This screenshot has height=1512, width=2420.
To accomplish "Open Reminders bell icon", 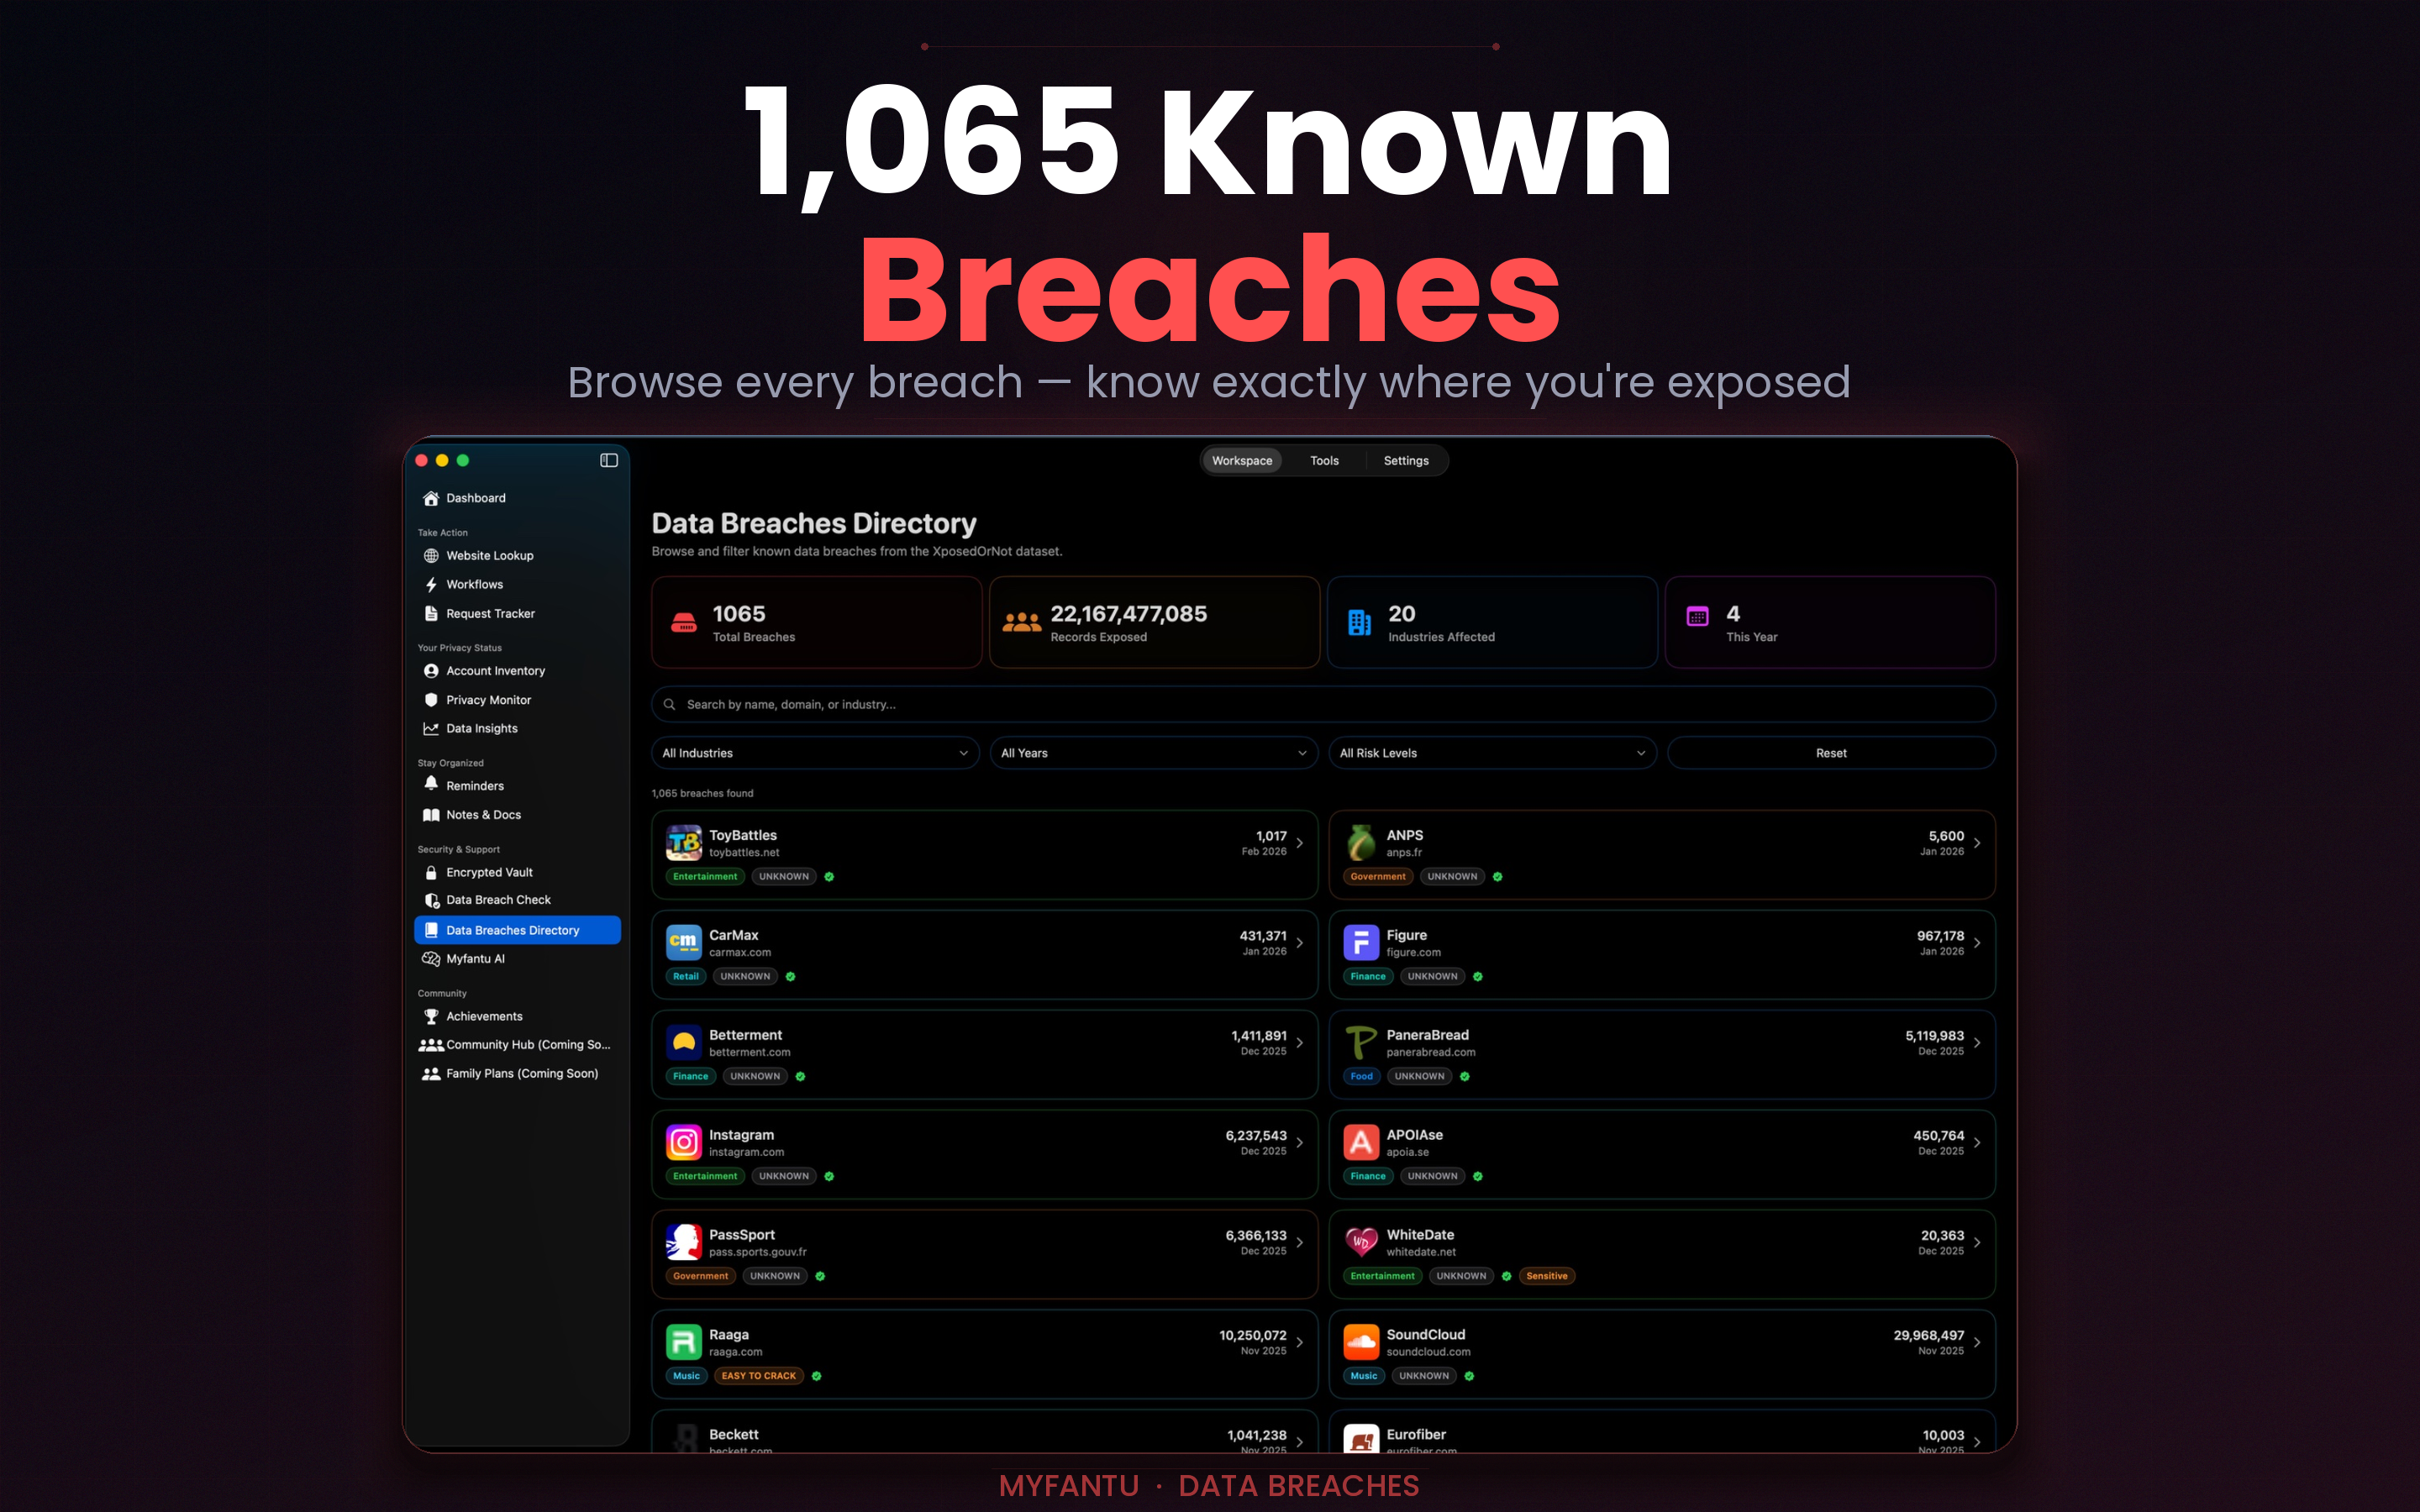I will [431, 785].
